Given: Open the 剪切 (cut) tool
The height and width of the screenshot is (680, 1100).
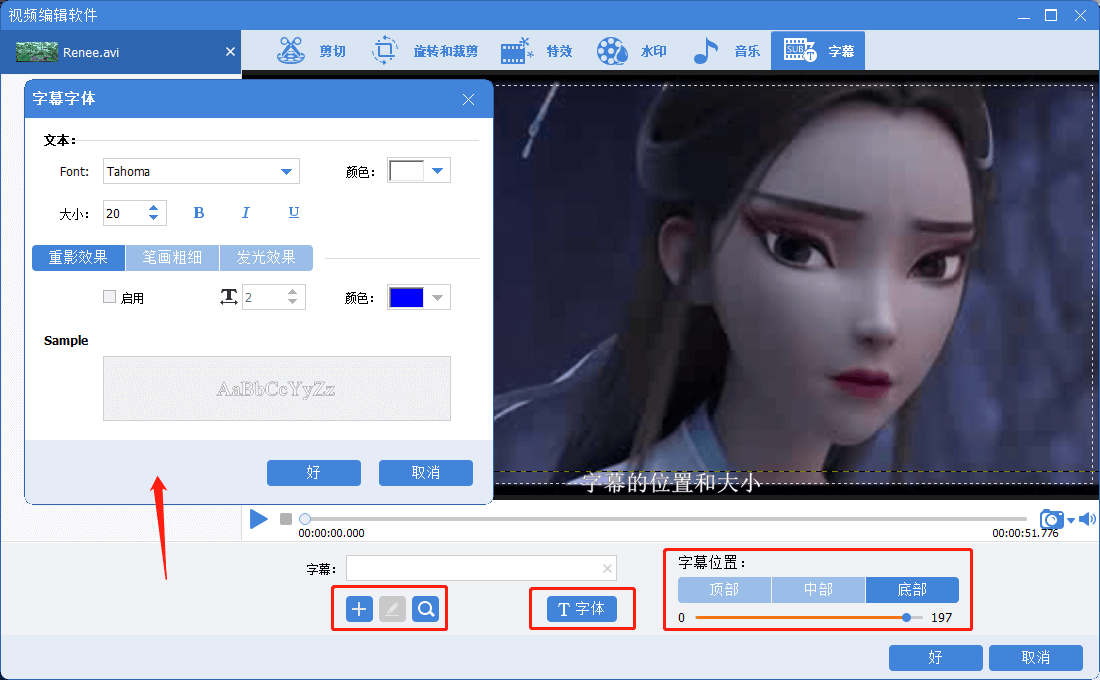Looking at the screenshot, I should coord(311,51).
